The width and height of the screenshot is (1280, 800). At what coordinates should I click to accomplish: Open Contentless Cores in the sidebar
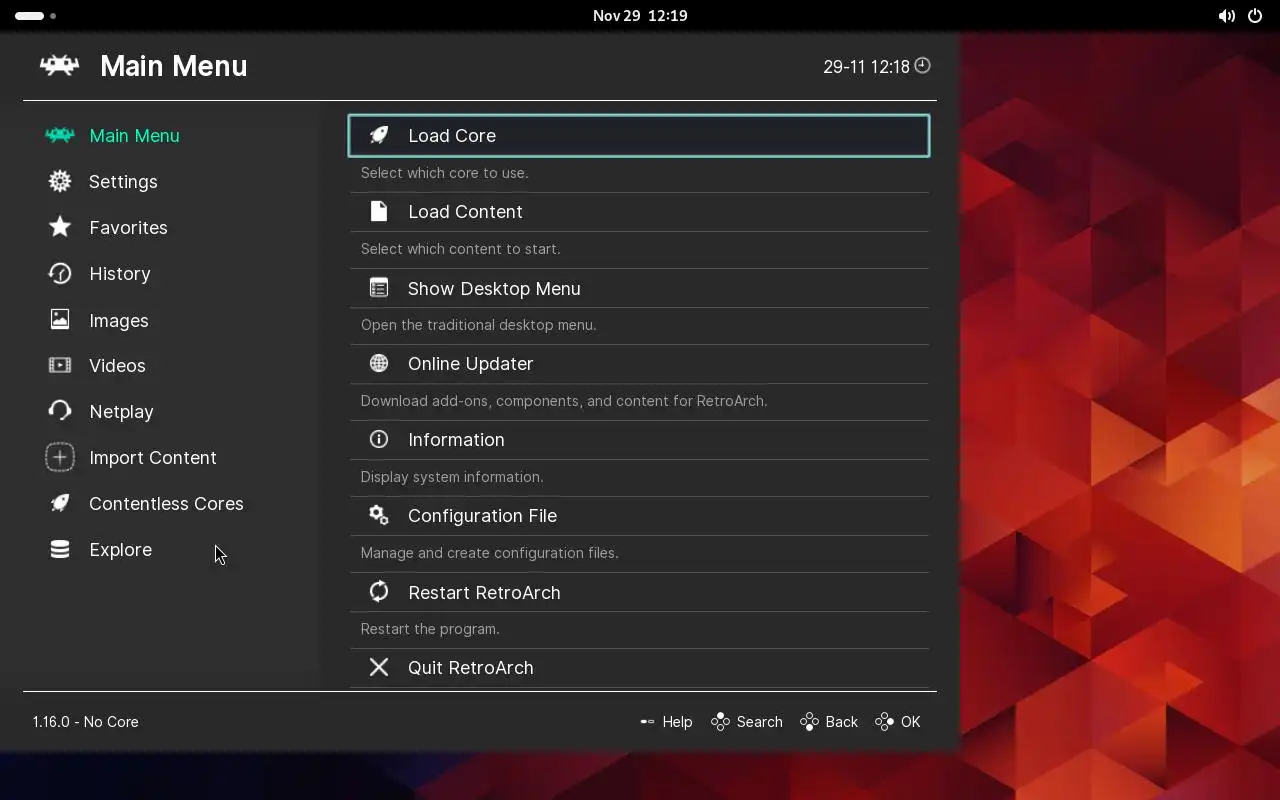(166, 503)
